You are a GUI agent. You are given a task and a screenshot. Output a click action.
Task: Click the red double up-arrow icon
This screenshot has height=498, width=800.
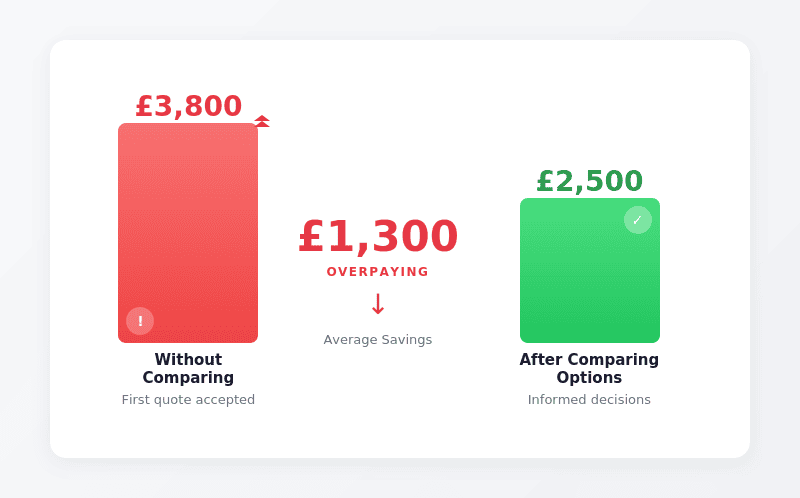[x=262, y=121]
